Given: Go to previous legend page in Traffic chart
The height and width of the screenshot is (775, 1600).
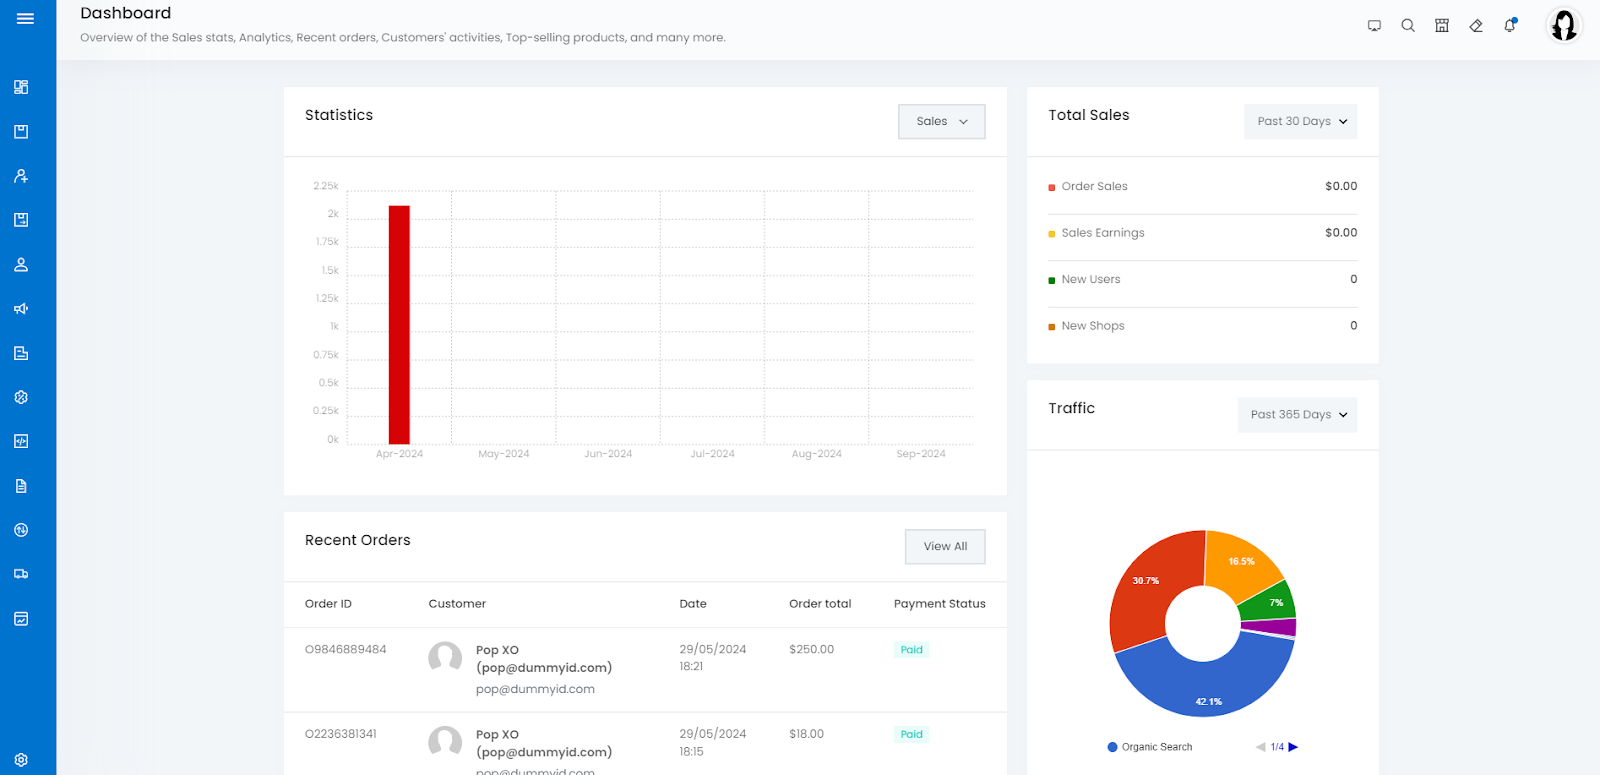Looking at the screenshot, I should pyautogui.click(x=1261, y=747).
